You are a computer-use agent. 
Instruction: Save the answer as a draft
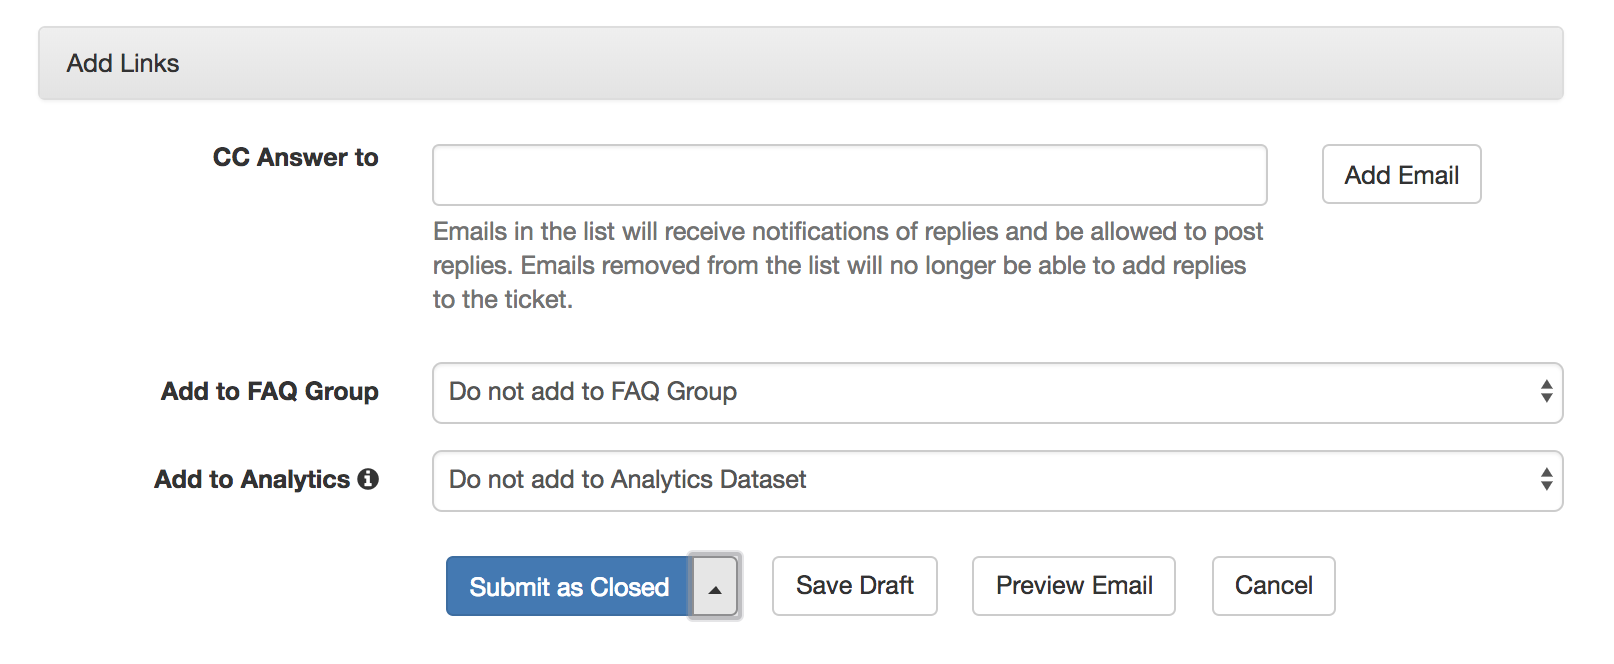coord(854,586)
